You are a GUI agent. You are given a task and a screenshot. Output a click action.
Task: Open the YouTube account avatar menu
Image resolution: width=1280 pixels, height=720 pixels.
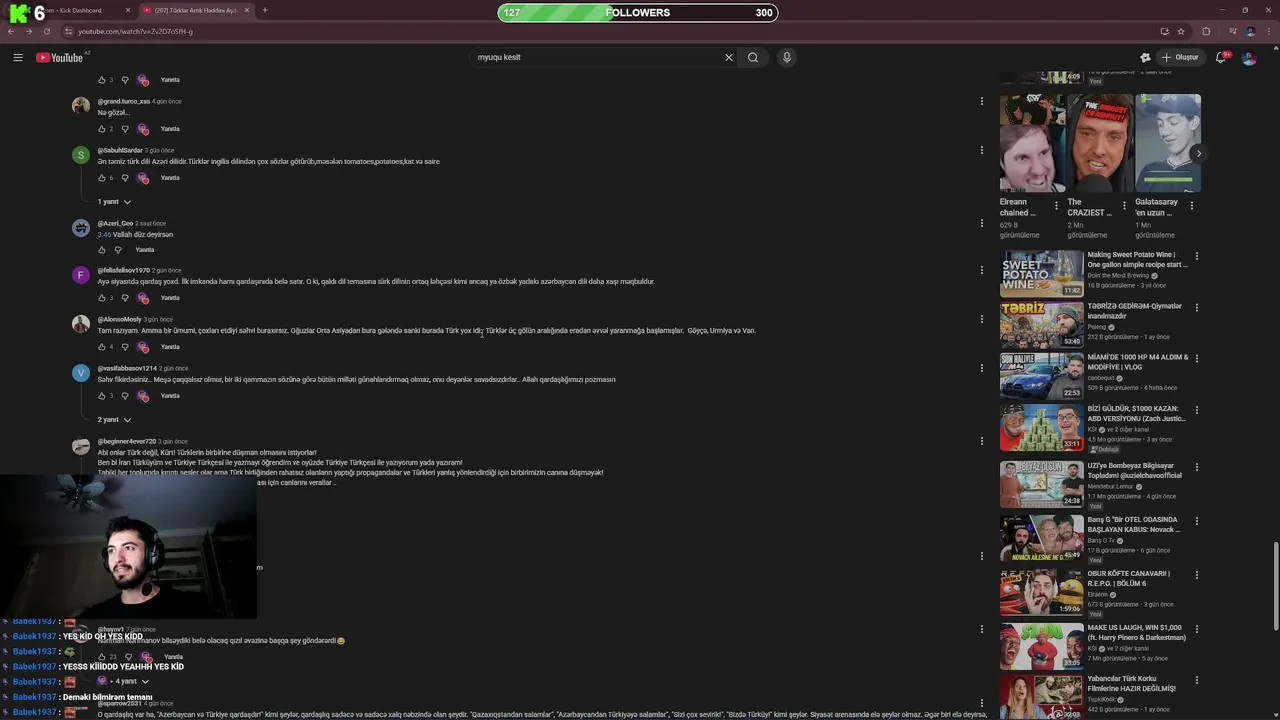tap(1249, 57)
